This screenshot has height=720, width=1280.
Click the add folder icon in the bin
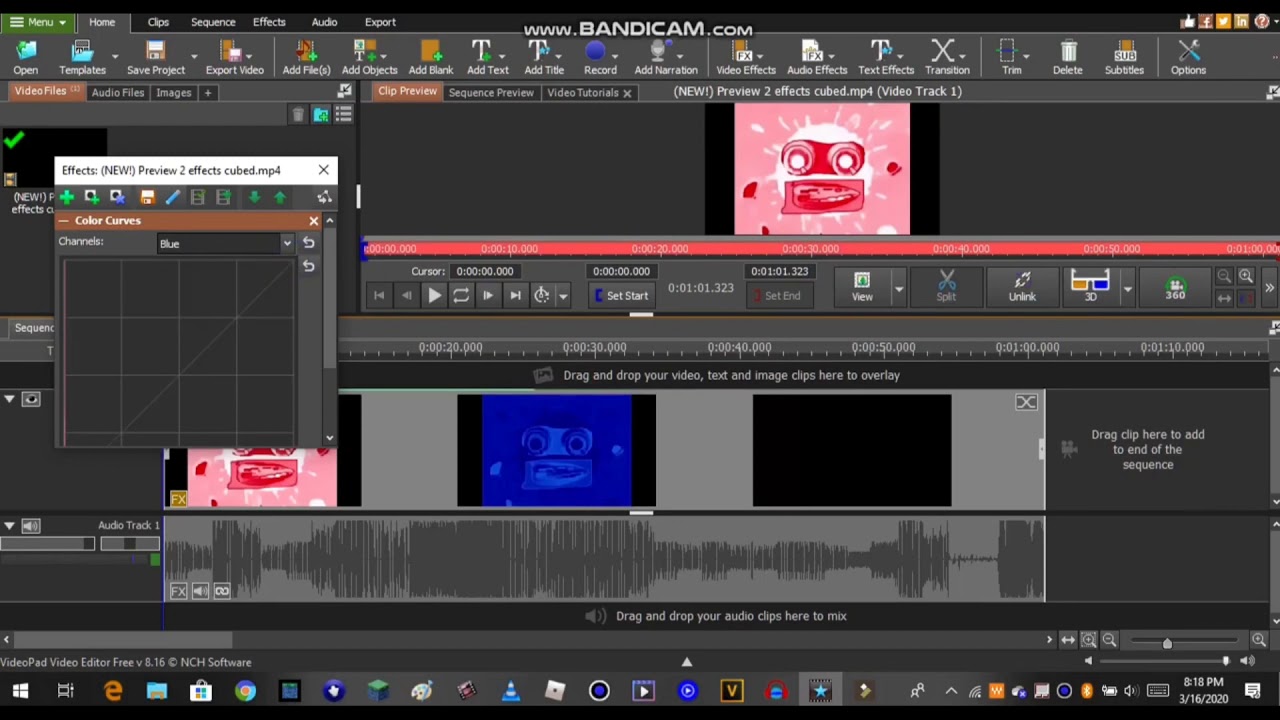pyautogui.click(x=321, y=115)
